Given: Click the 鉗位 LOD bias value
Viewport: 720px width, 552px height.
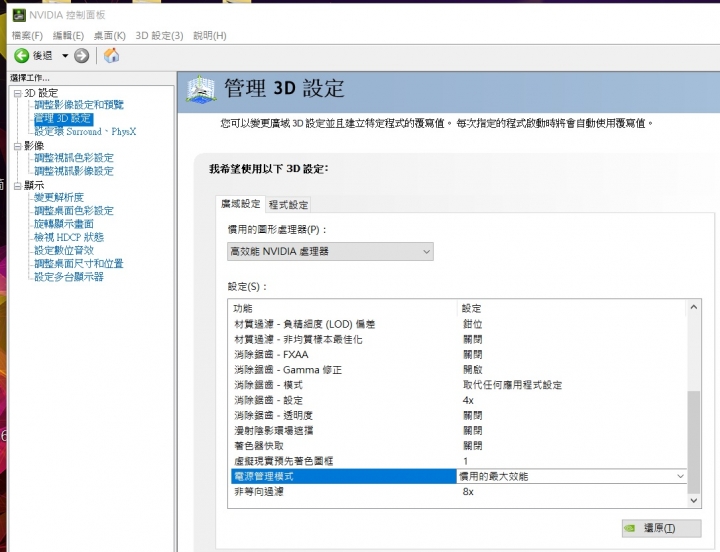Looking at the screenshot, I should coord(472,324).
